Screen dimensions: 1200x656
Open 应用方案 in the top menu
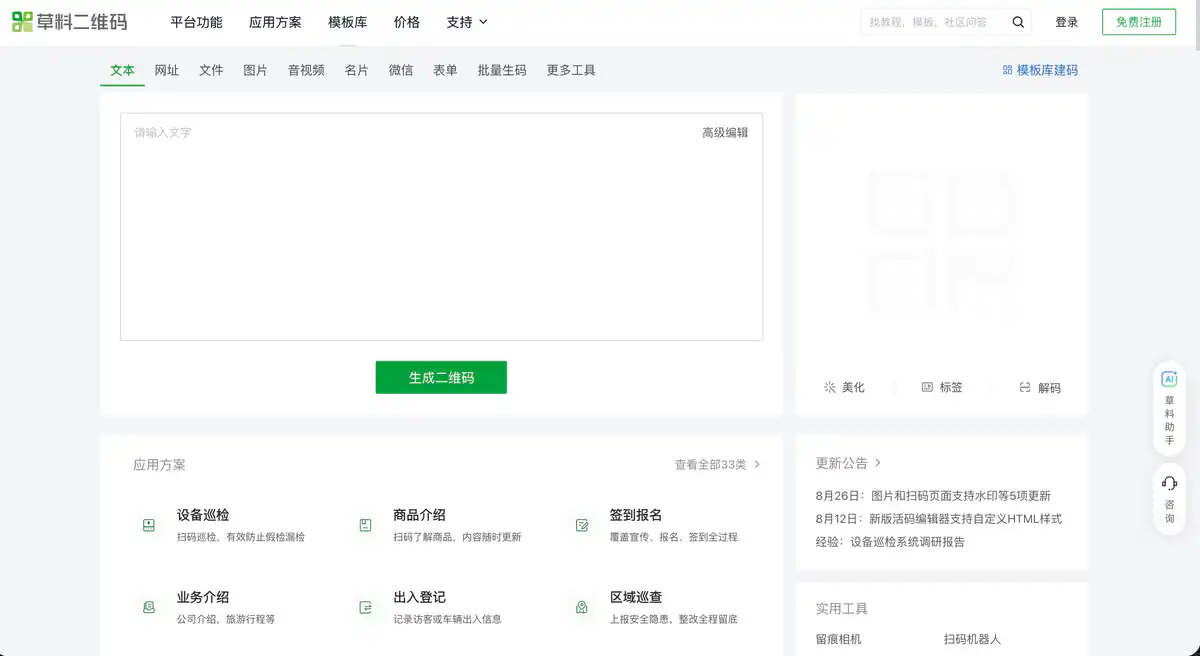[x=275, y=22]
